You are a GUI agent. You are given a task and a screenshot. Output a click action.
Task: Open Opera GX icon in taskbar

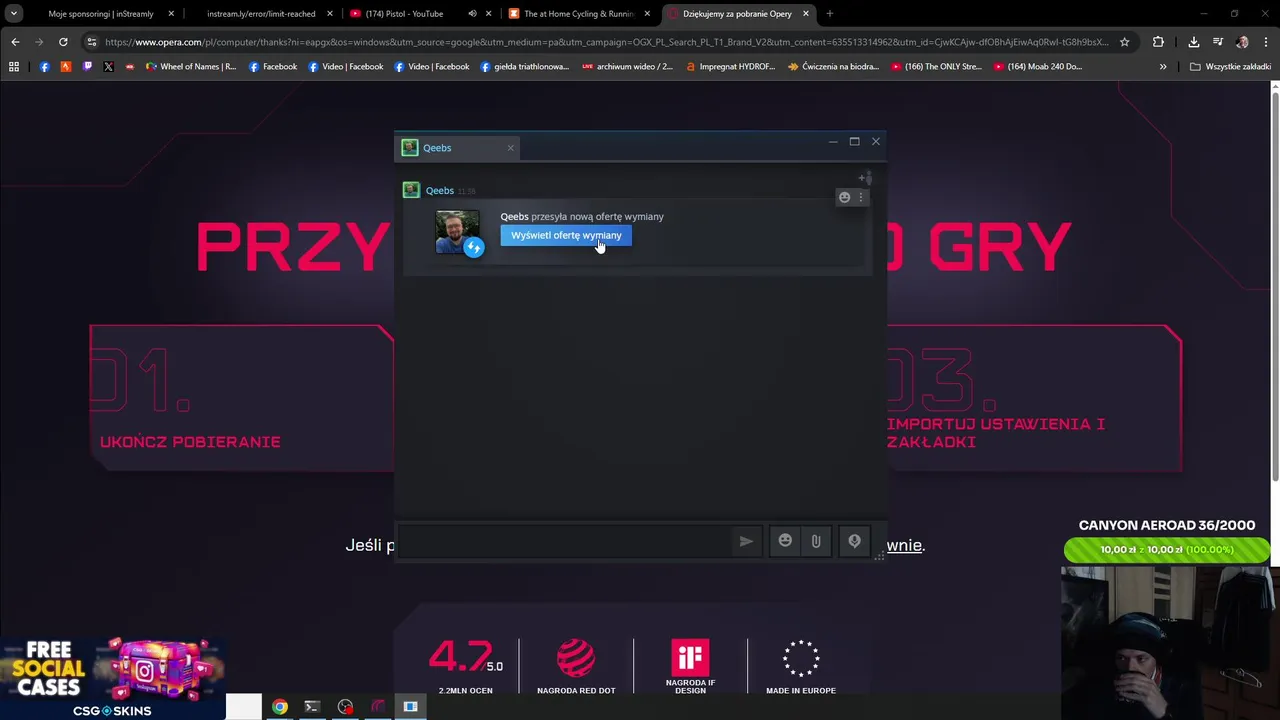pyautogui.click(x=378, y=707)
